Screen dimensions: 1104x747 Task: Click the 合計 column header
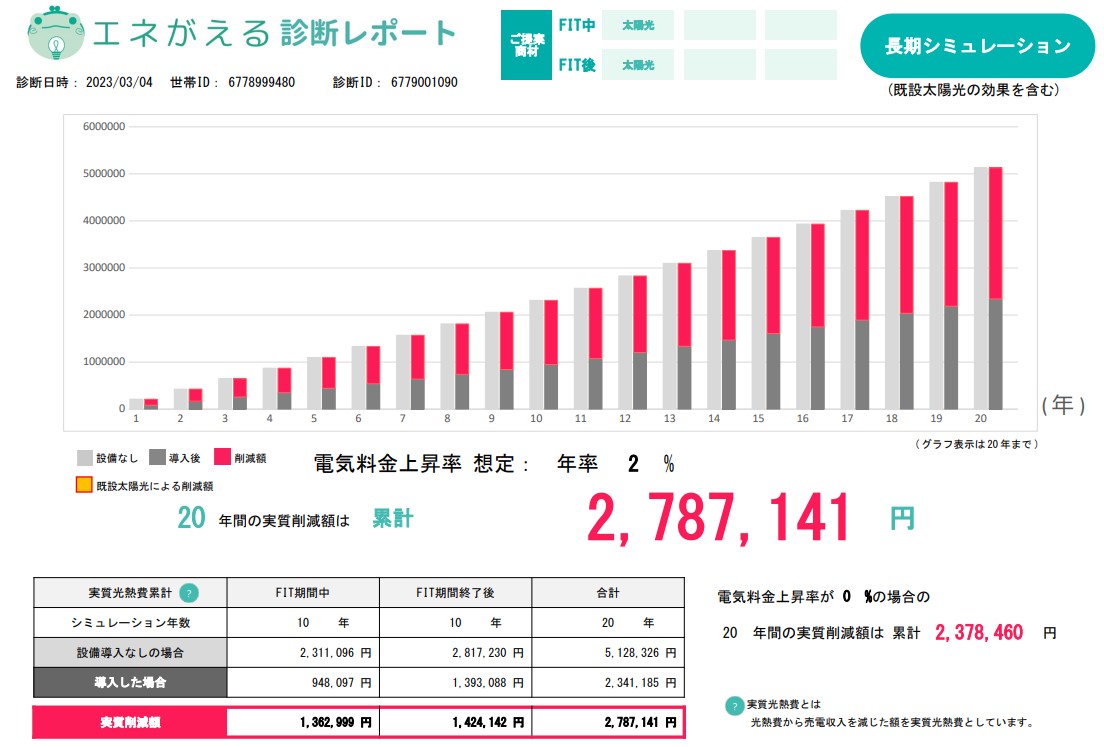pos(608,593)
